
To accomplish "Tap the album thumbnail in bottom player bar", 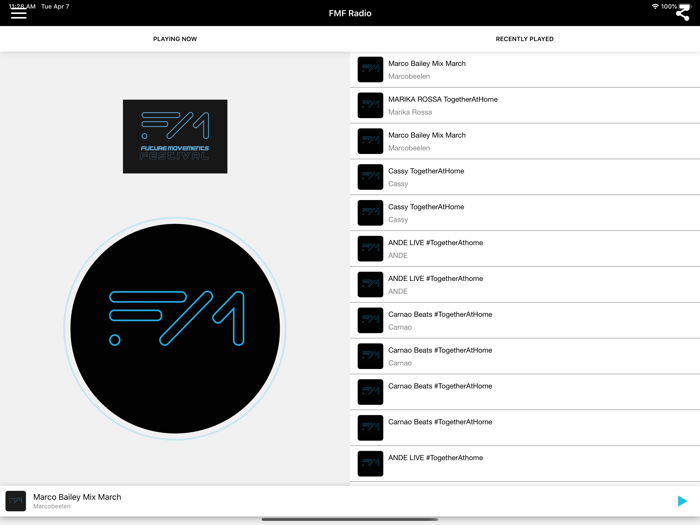I will pyautogui.click(x=16, y=501).
